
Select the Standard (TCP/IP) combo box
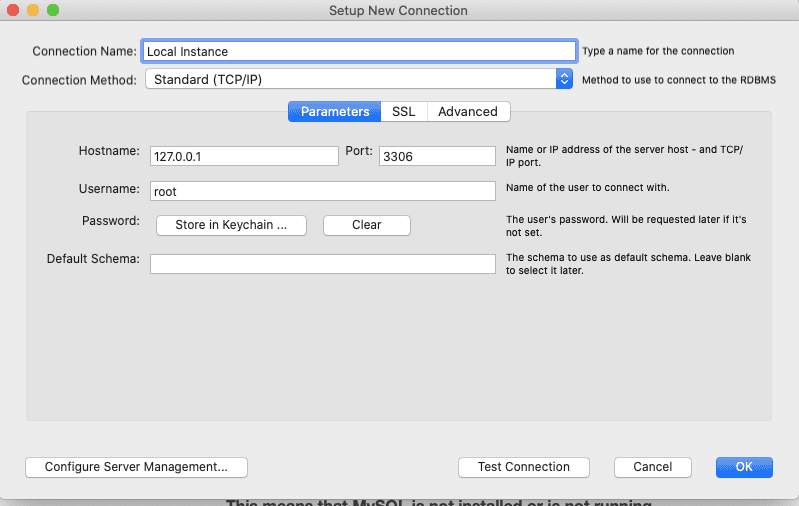tap(359, 79)
